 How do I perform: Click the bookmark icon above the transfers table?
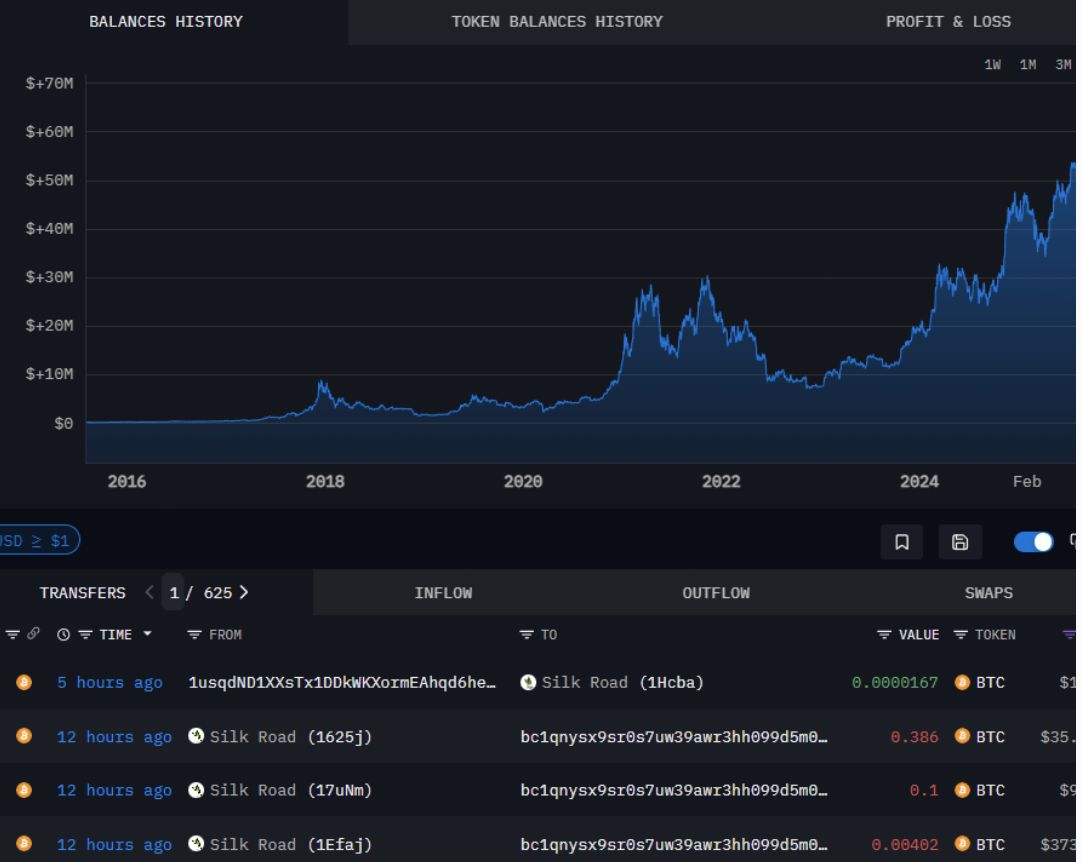tap(902, 541)
